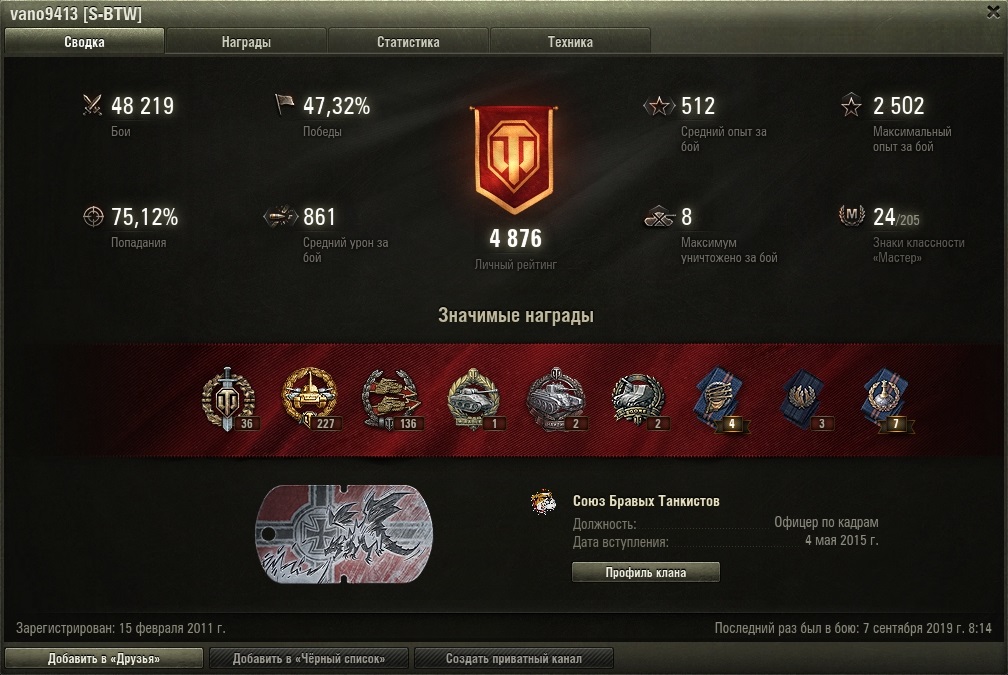Select the Сводка tab
1008x675 pixels.
point(84,42)
